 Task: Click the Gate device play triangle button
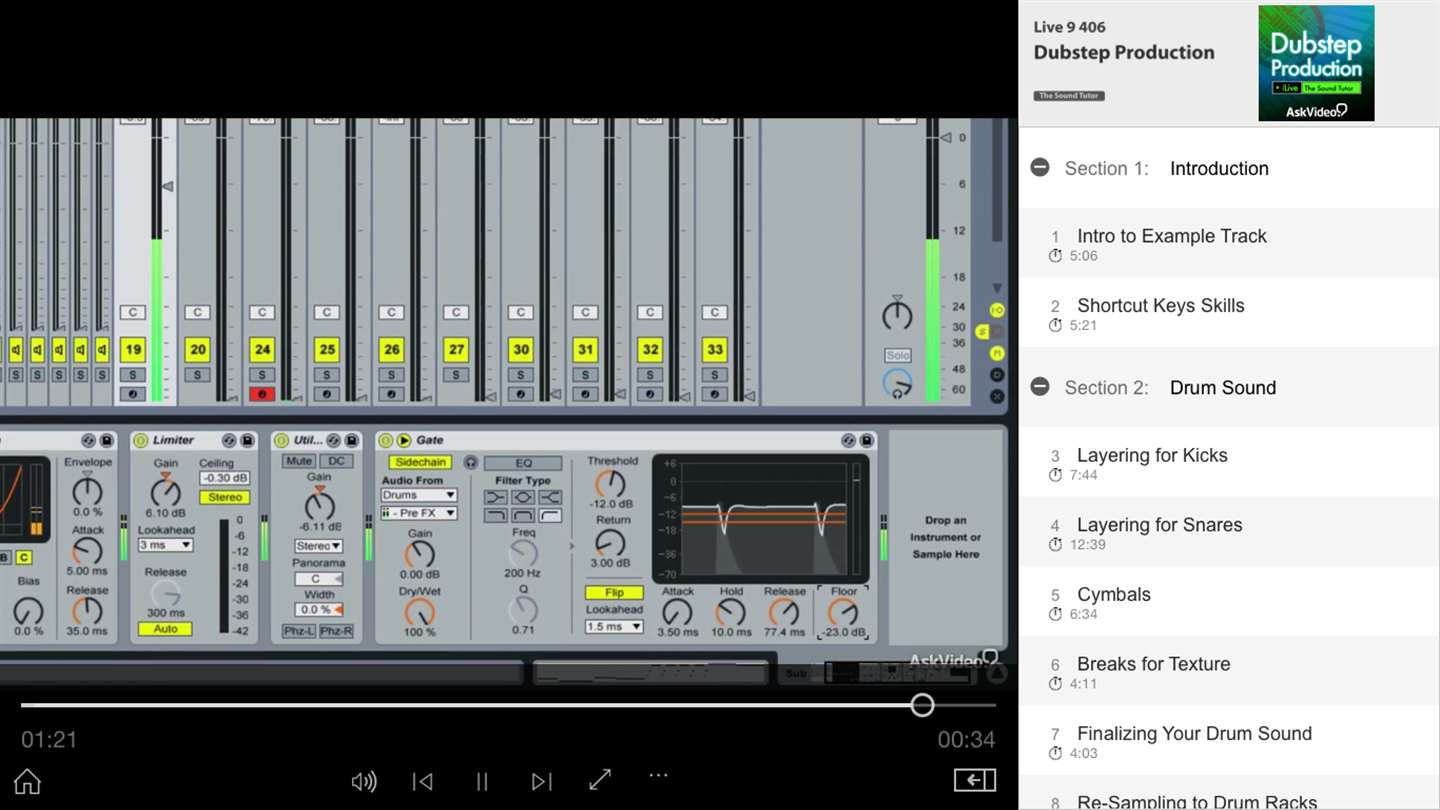[404, 440]
